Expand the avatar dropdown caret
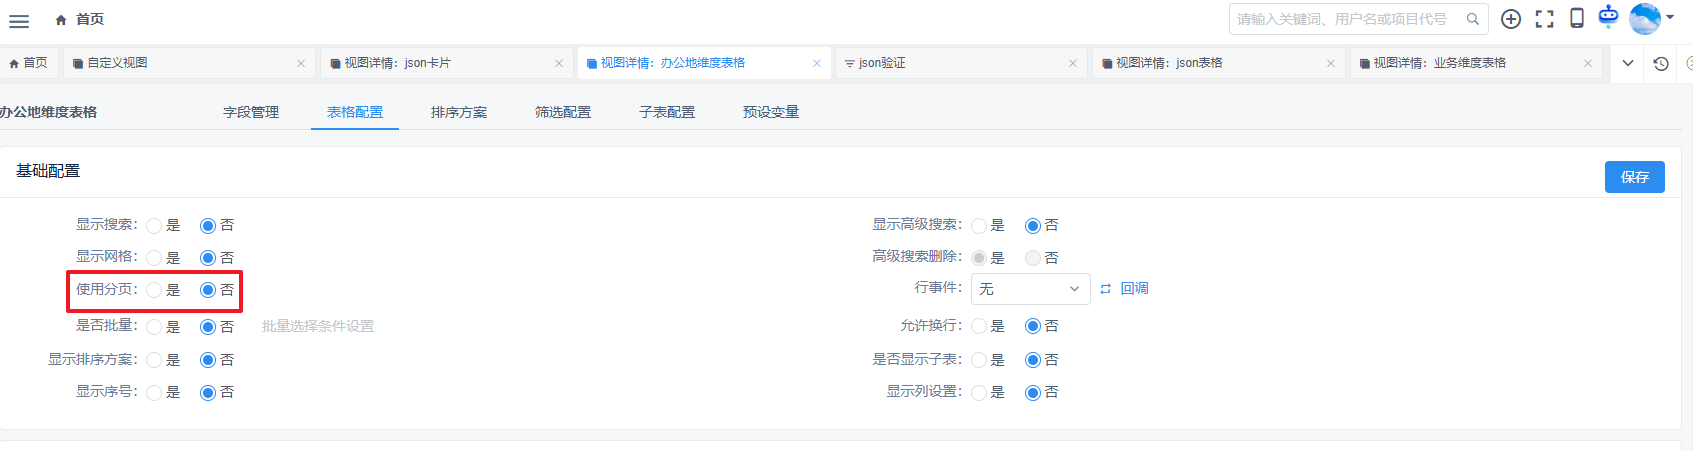1693x451 pixels. coord(1670,17)
